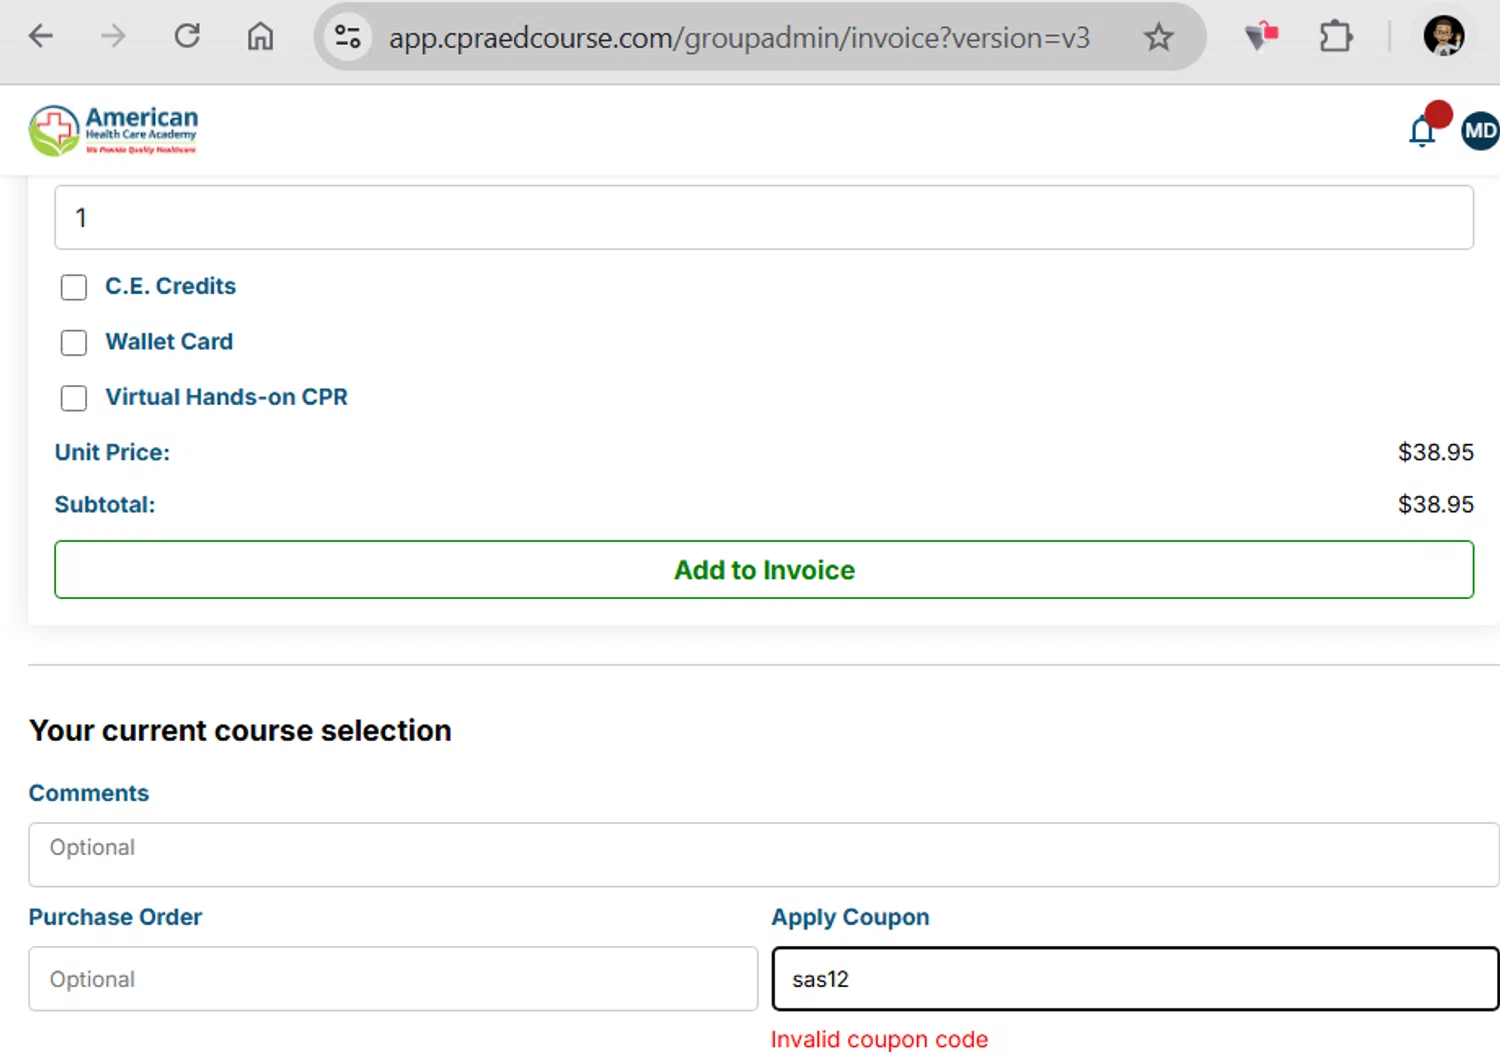Bookmark this page with the star icon
The width and height of the screenshot is (1500, 1063).
(1158, 37)
